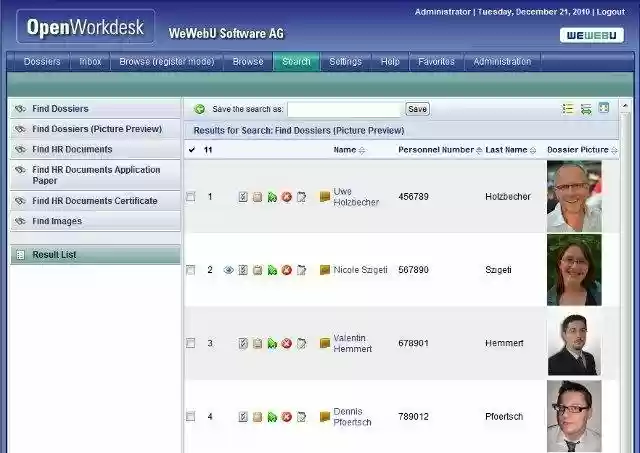Open the folder icon next to Nicole Szigeti
Screen dimensions: 640x453
325,270
